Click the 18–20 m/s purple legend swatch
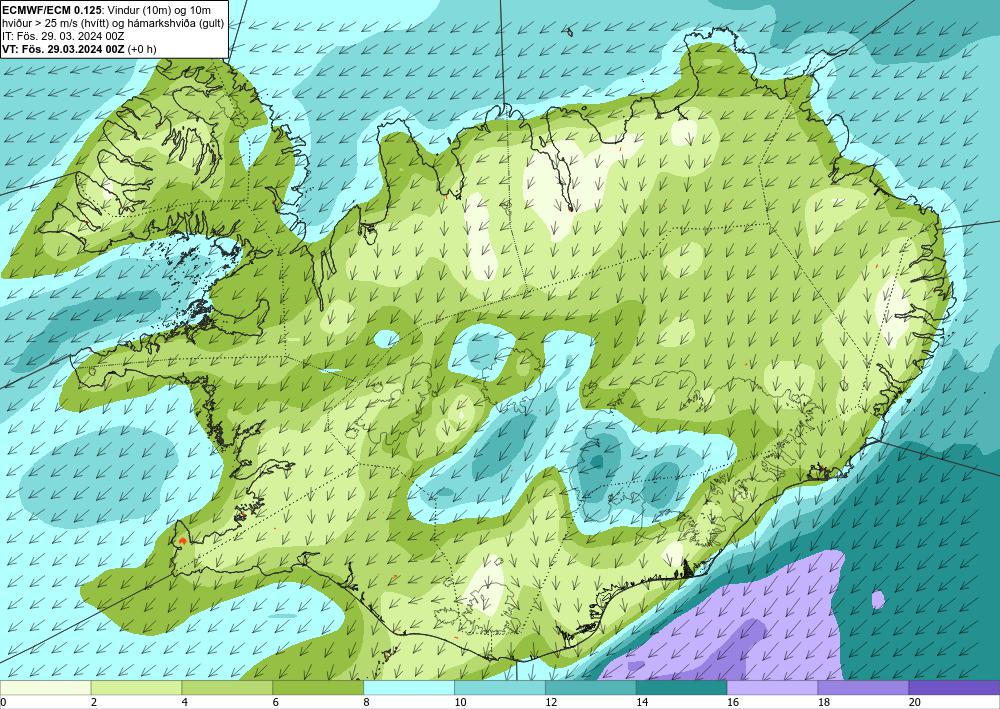 pos(864,688)
